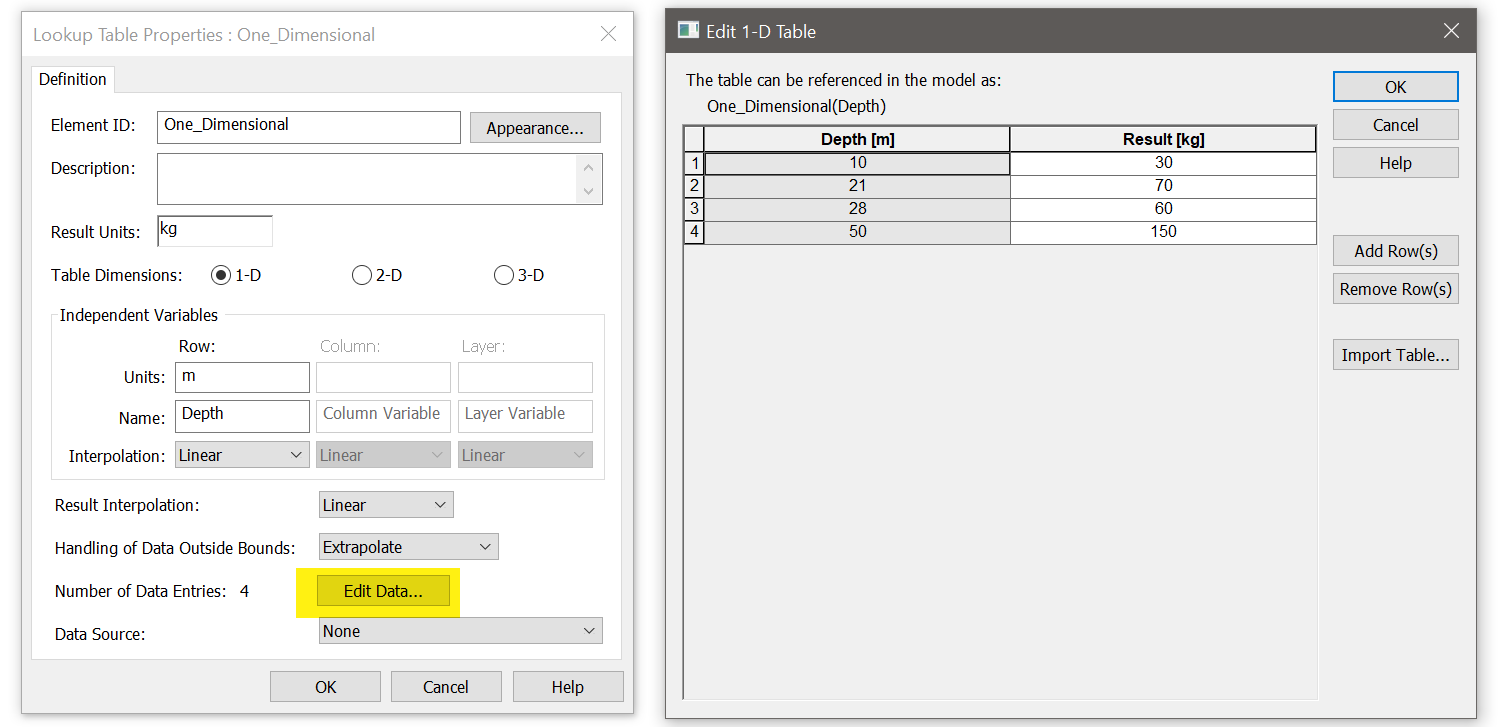The width and height of the screenshot is (1501, 727).
Task: Click the Import Table... button
Action: [1396, 355]
